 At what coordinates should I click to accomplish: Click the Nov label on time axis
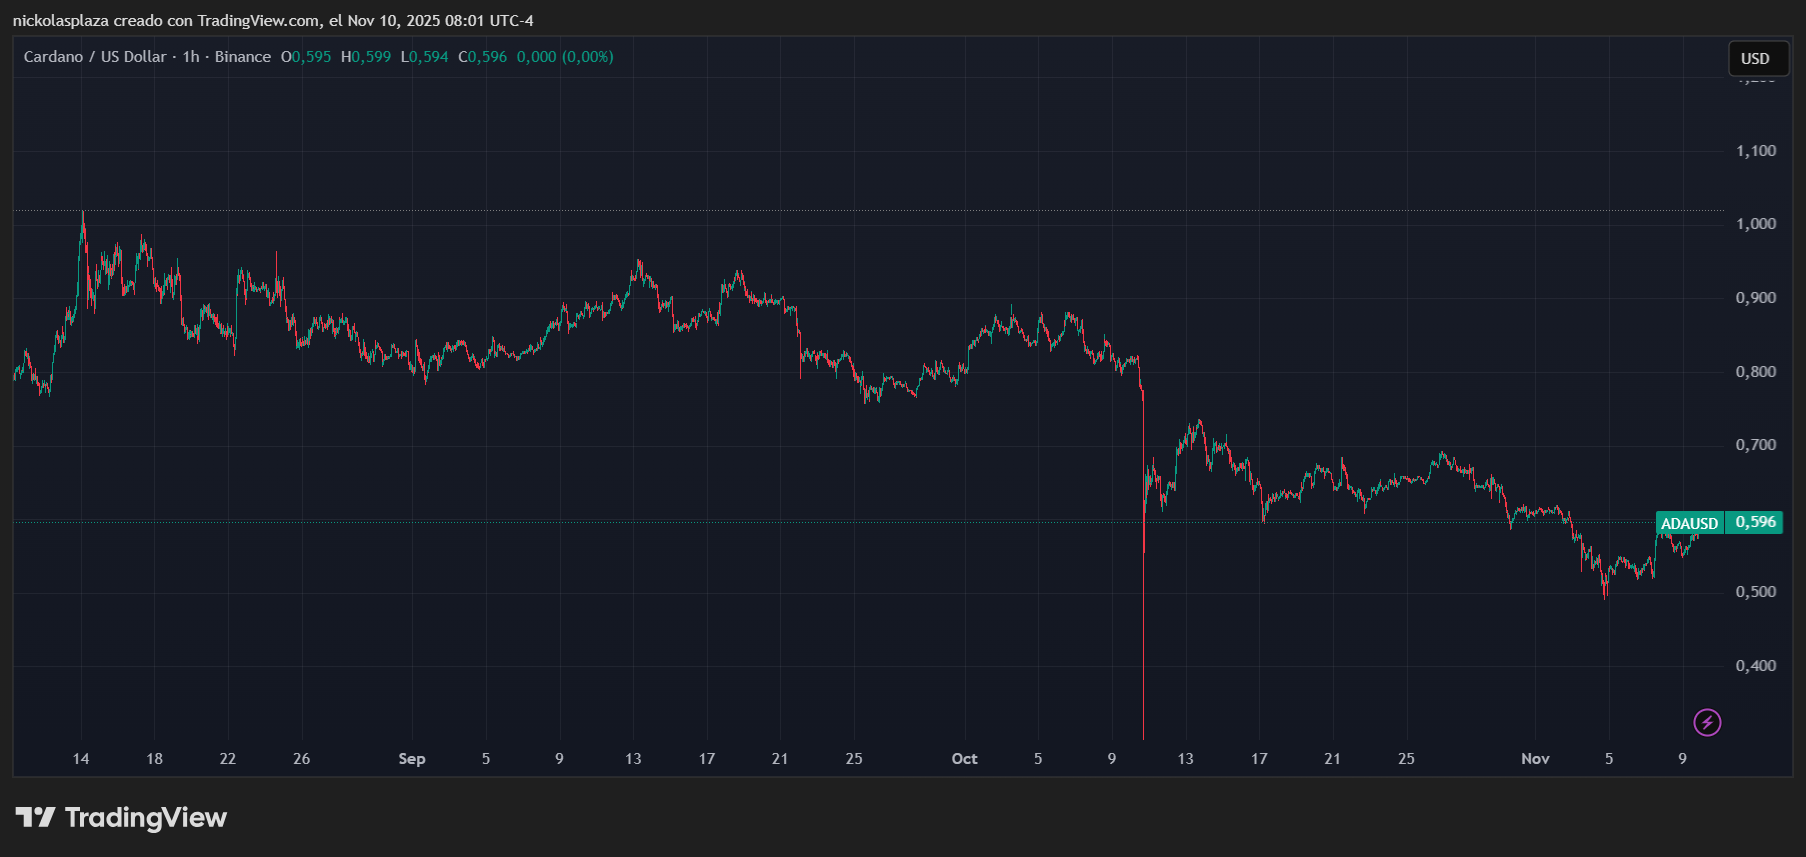pyautogui.click(x=1535, y=759)
